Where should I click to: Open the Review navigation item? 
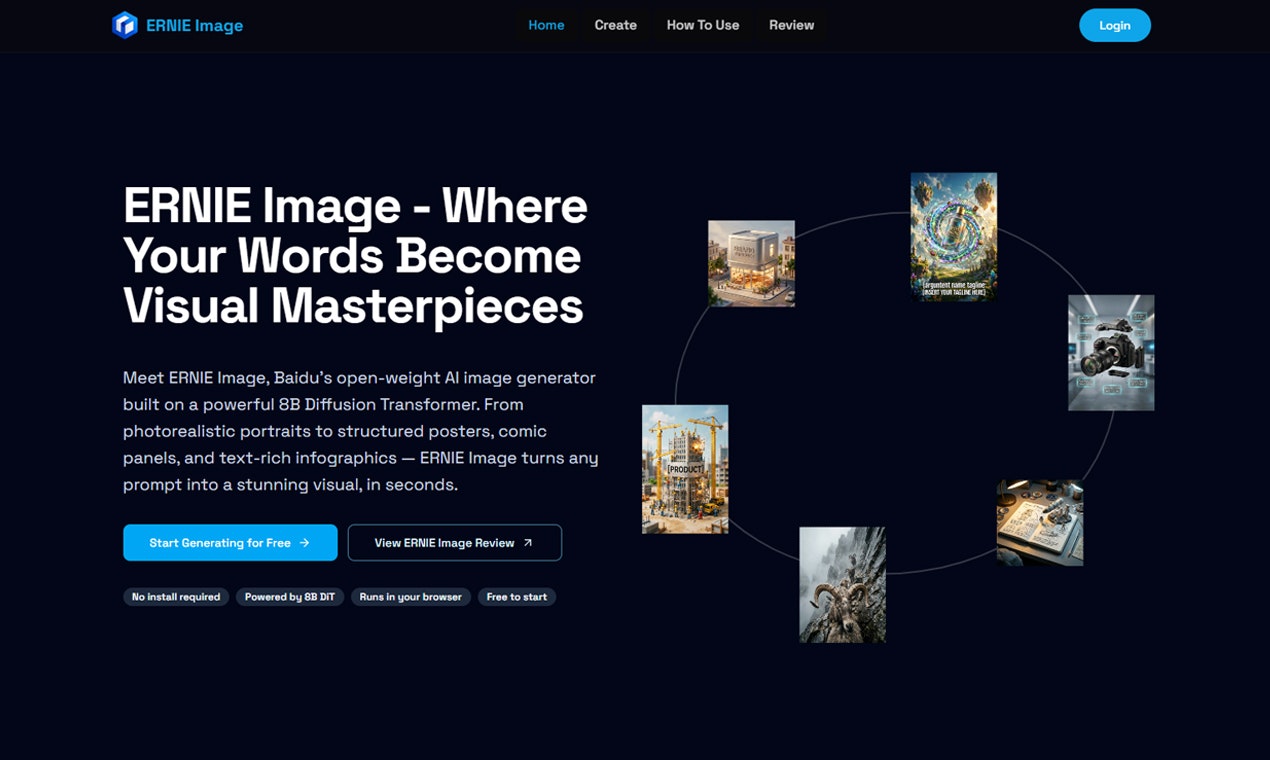(x=791, y=25)
